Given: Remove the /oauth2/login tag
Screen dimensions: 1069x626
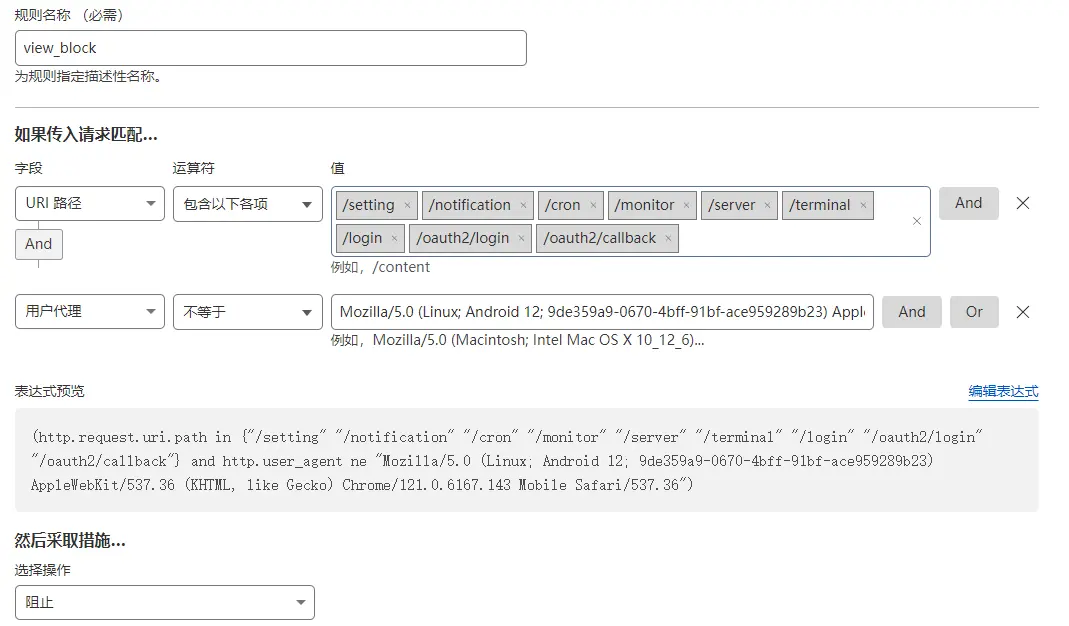Looking at the screenshot, I should [521, 238].
